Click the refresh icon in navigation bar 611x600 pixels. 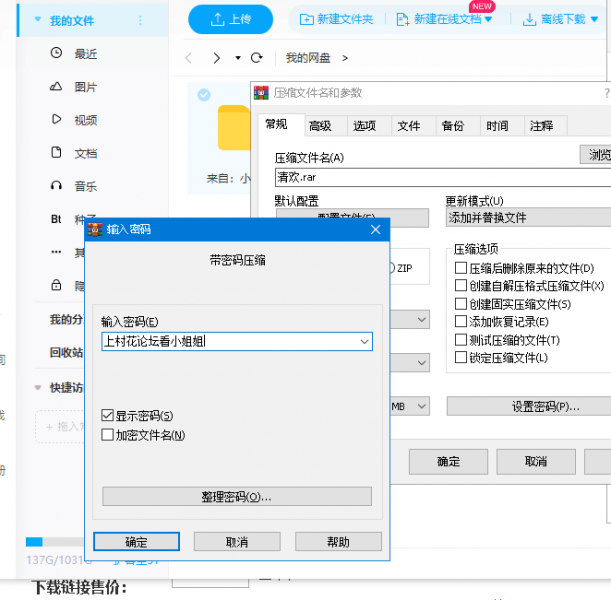point(257,58)
